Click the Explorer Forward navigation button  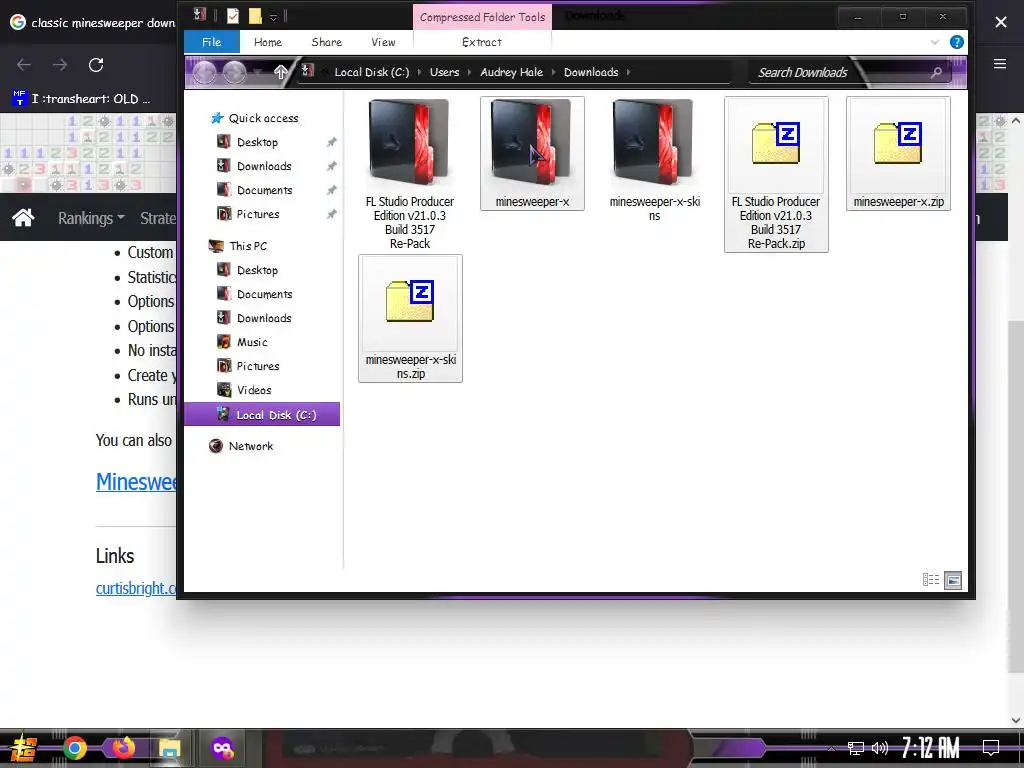pos(234,72)
